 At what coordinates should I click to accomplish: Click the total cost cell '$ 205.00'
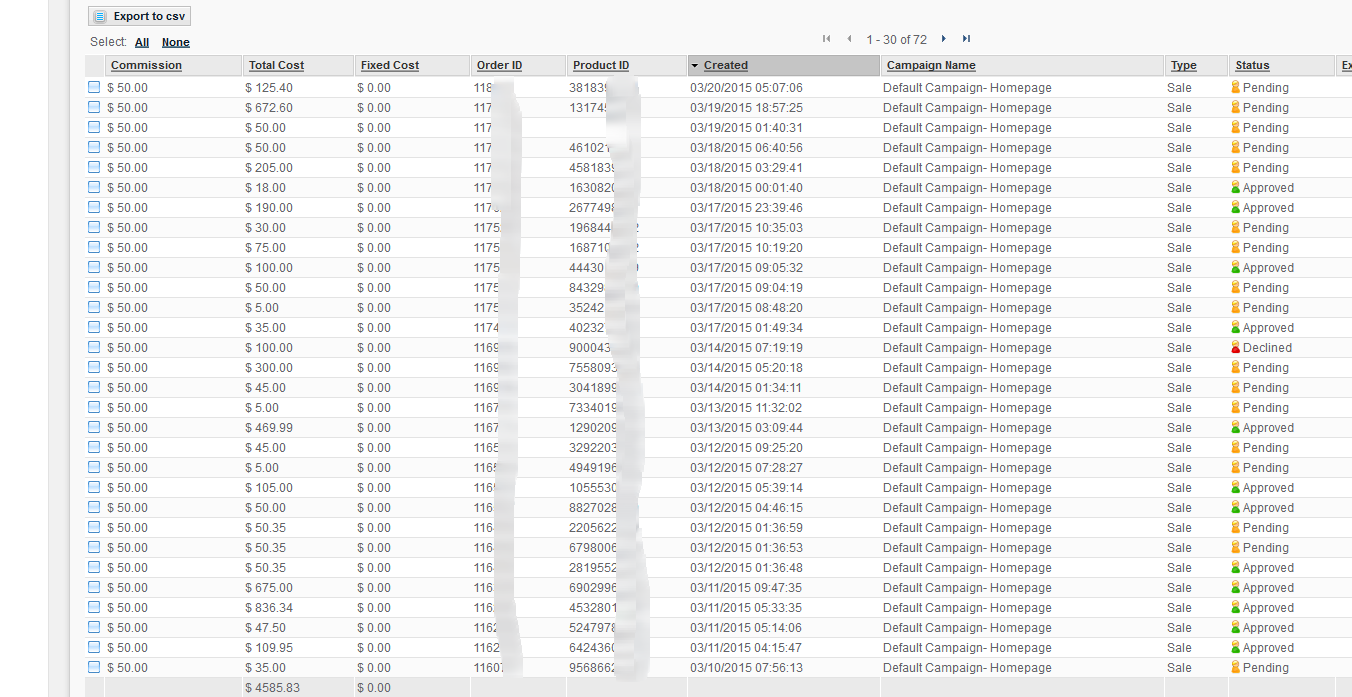pos(269,168)
